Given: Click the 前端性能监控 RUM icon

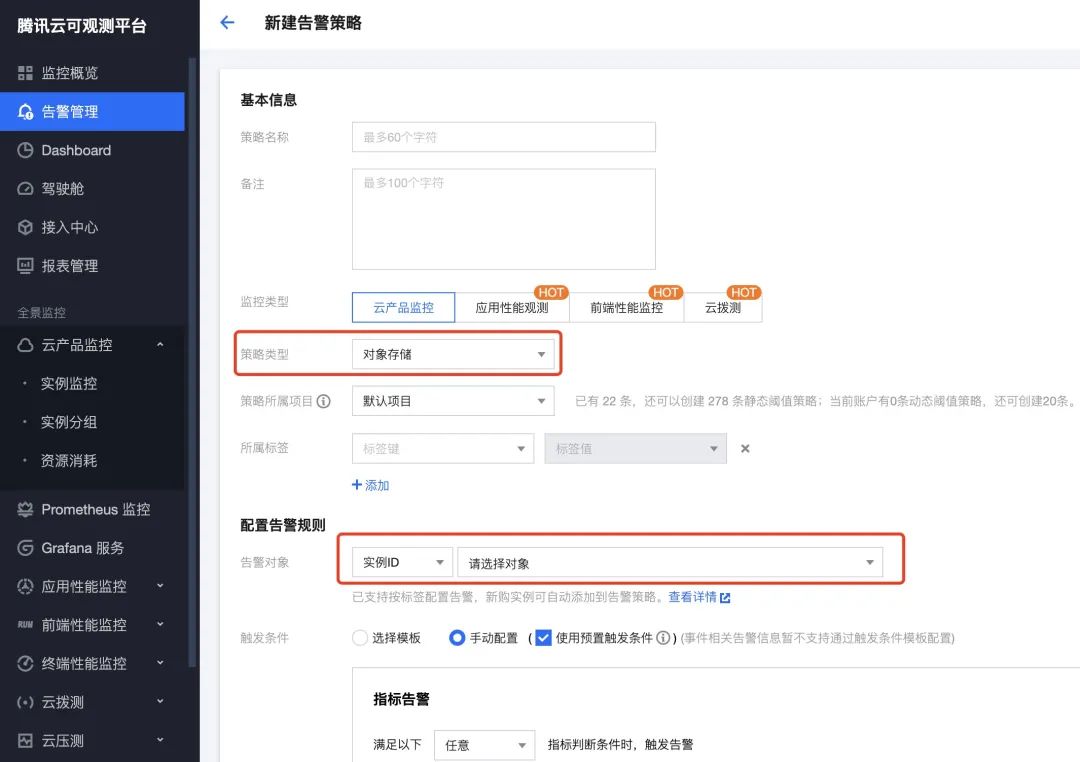Looking at the screenshot, I should tap(25, 625).
